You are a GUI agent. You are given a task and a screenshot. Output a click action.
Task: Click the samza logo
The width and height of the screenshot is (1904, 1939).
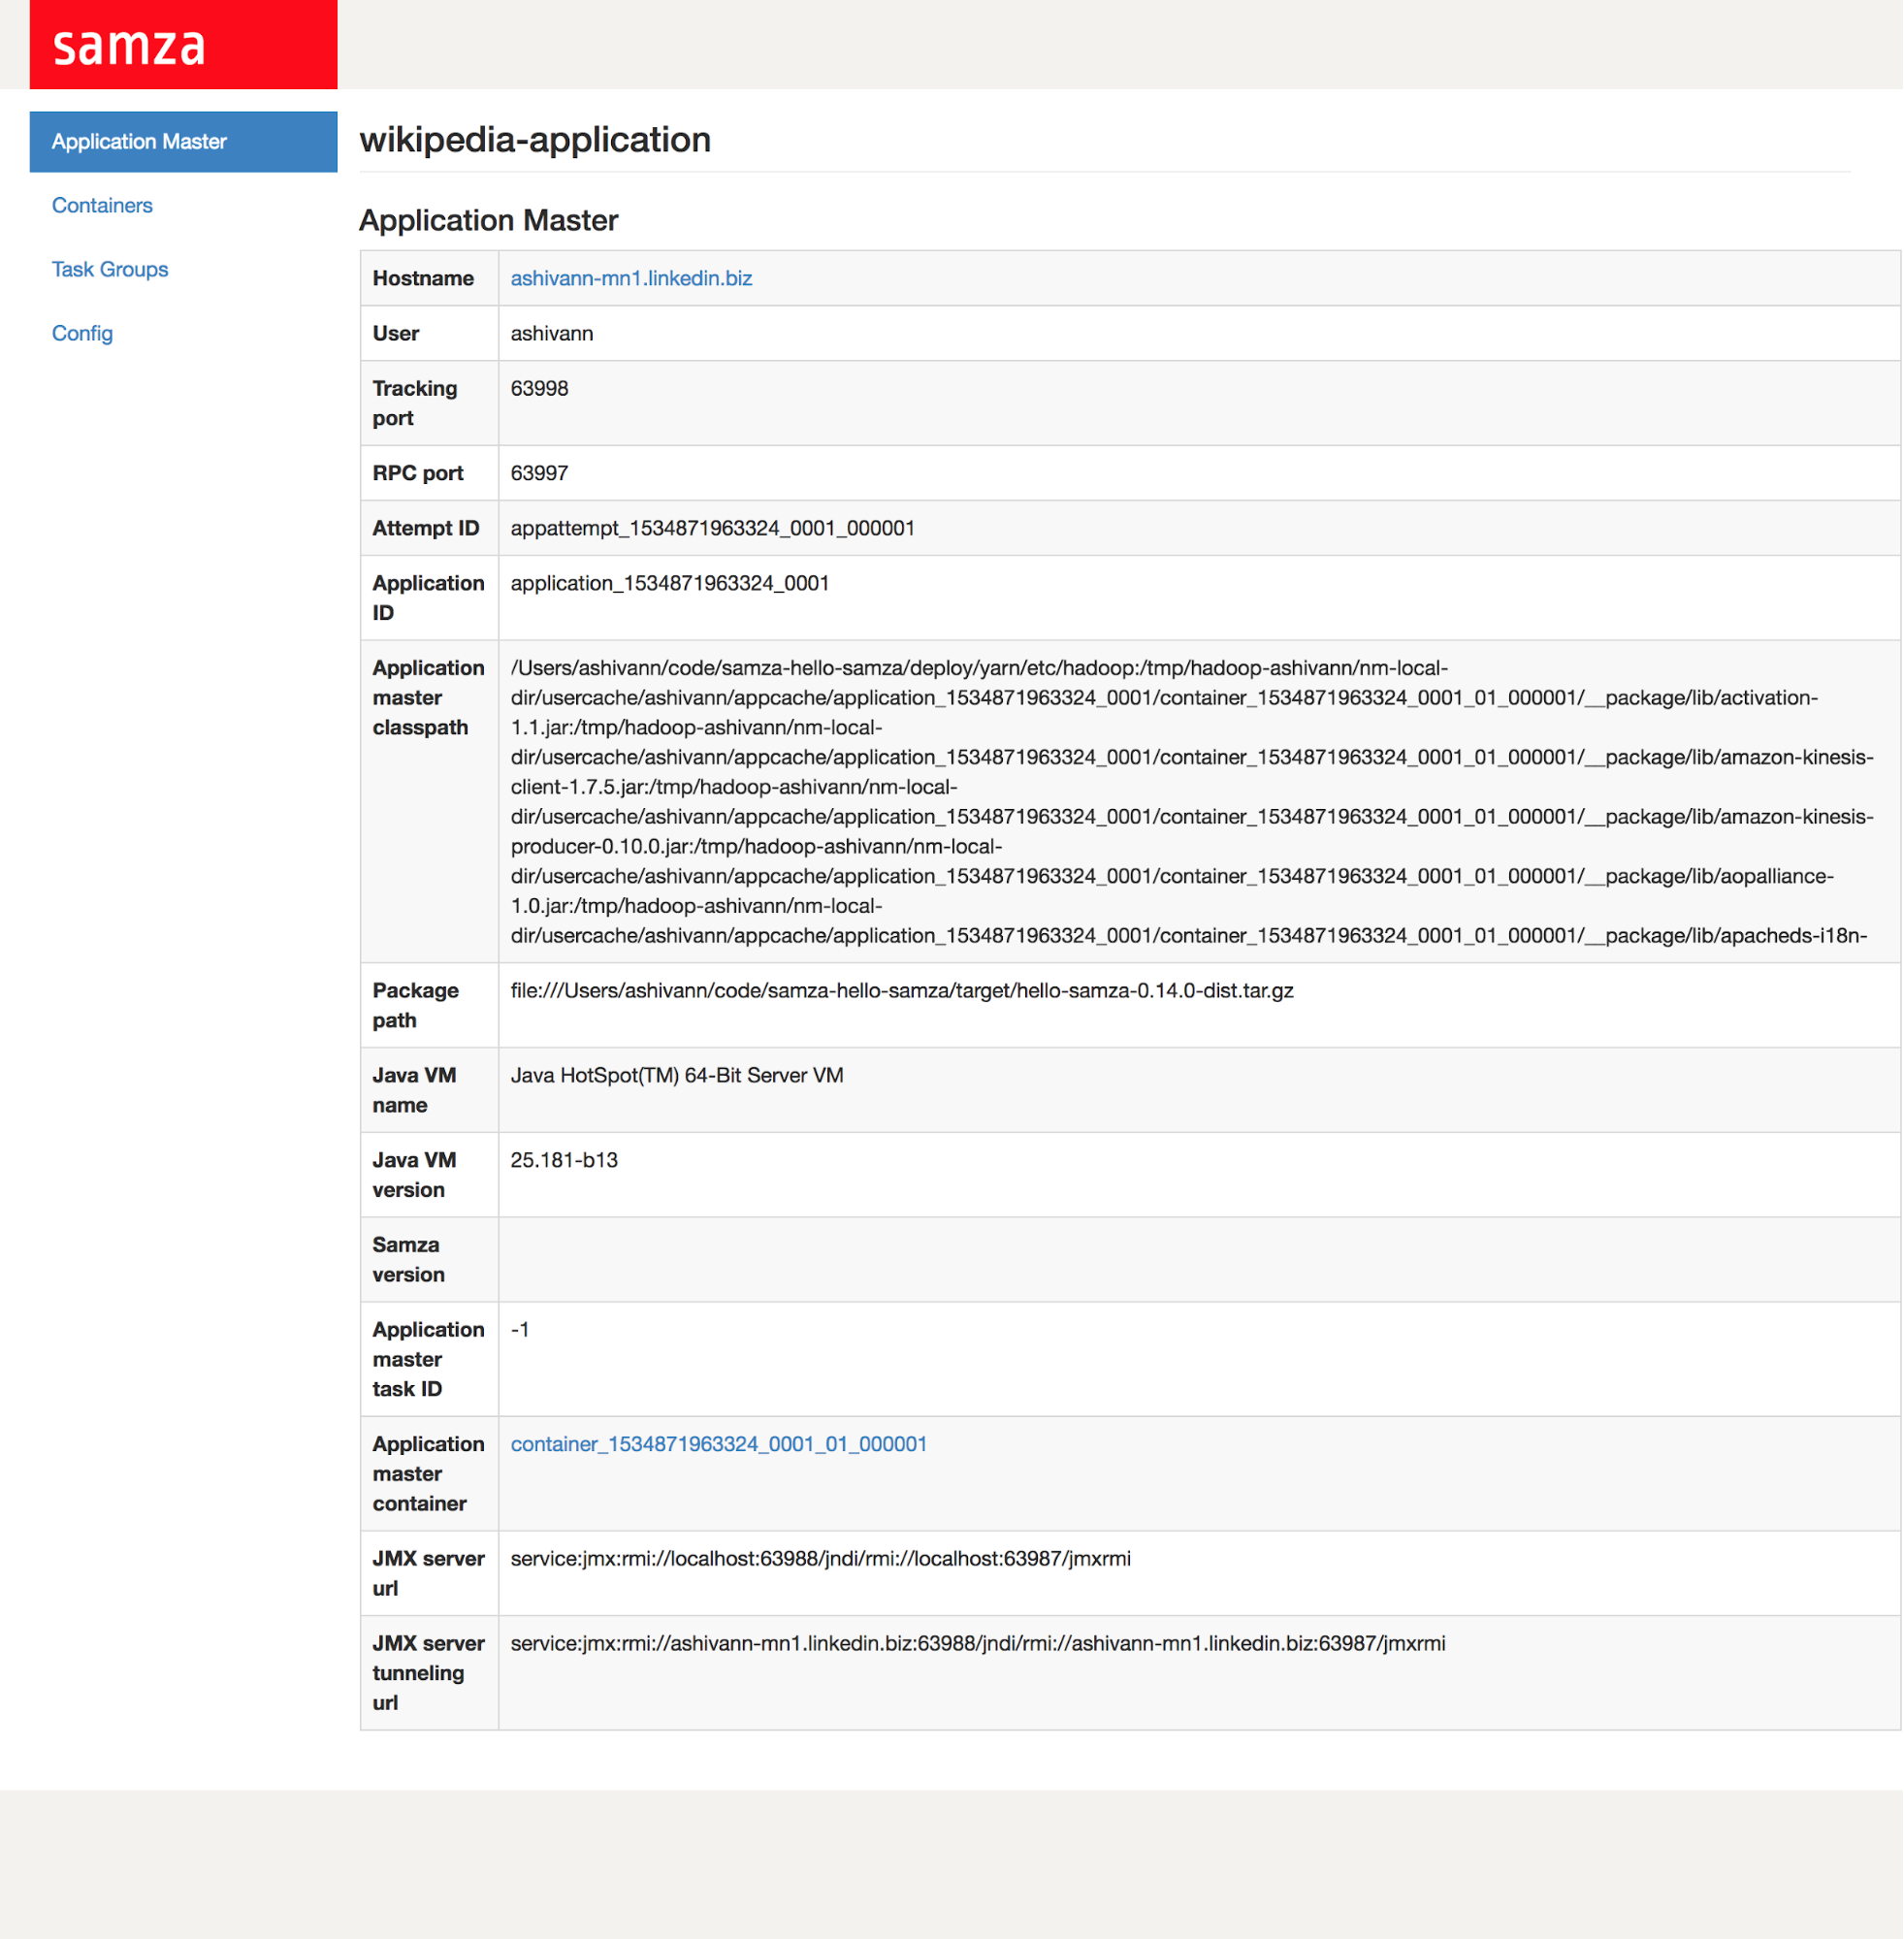click(130, 46)
